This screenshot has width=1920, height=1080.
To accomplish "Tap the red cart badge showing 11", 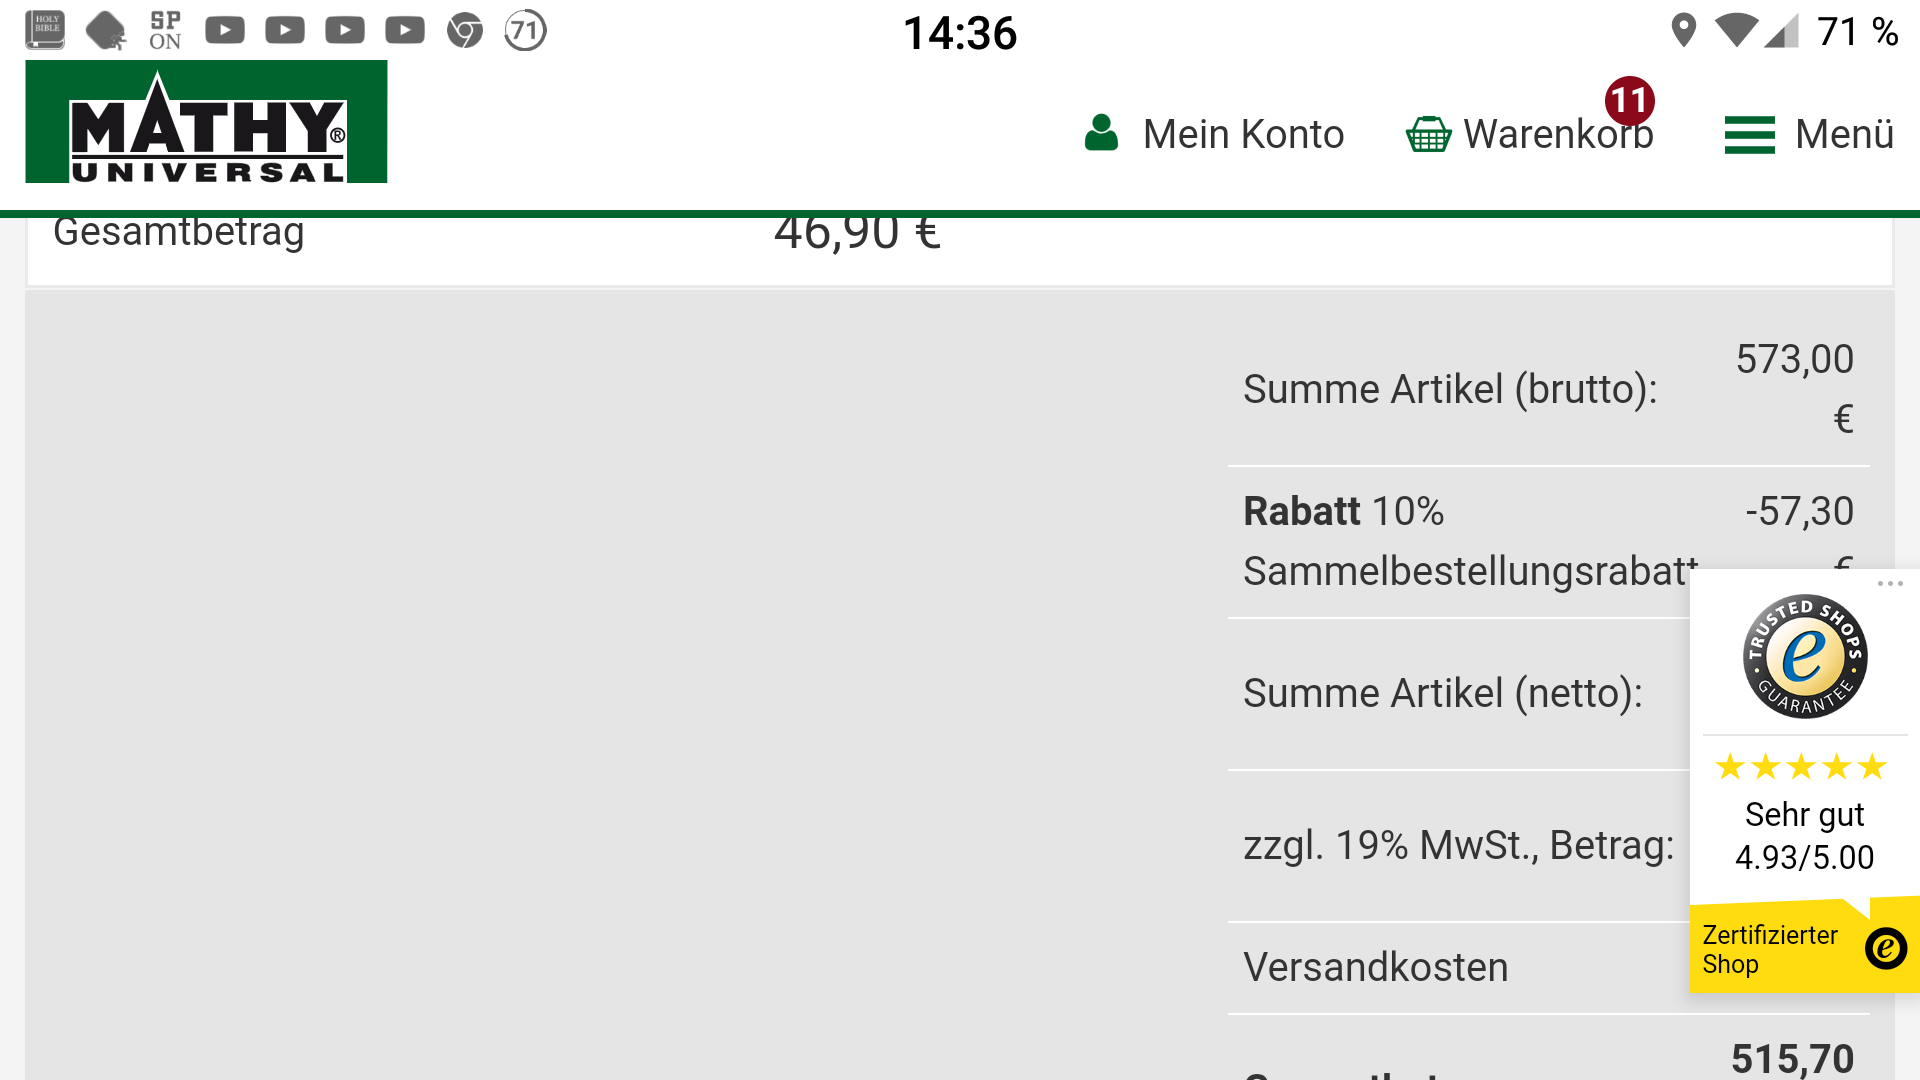I will point(1629,100).
